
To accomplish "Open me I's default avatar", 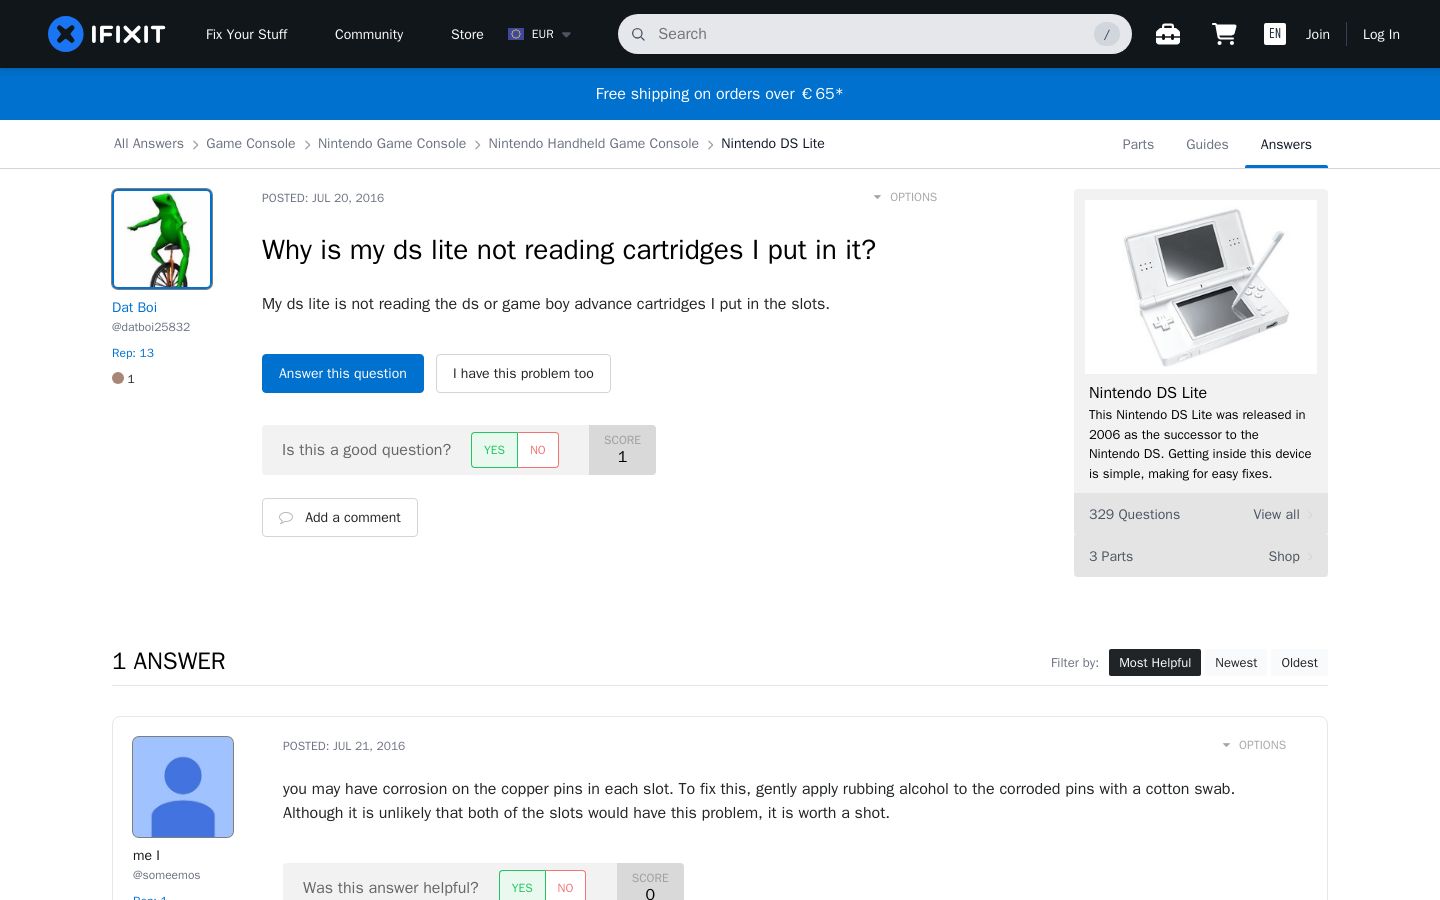I will [x=183, y=787].
